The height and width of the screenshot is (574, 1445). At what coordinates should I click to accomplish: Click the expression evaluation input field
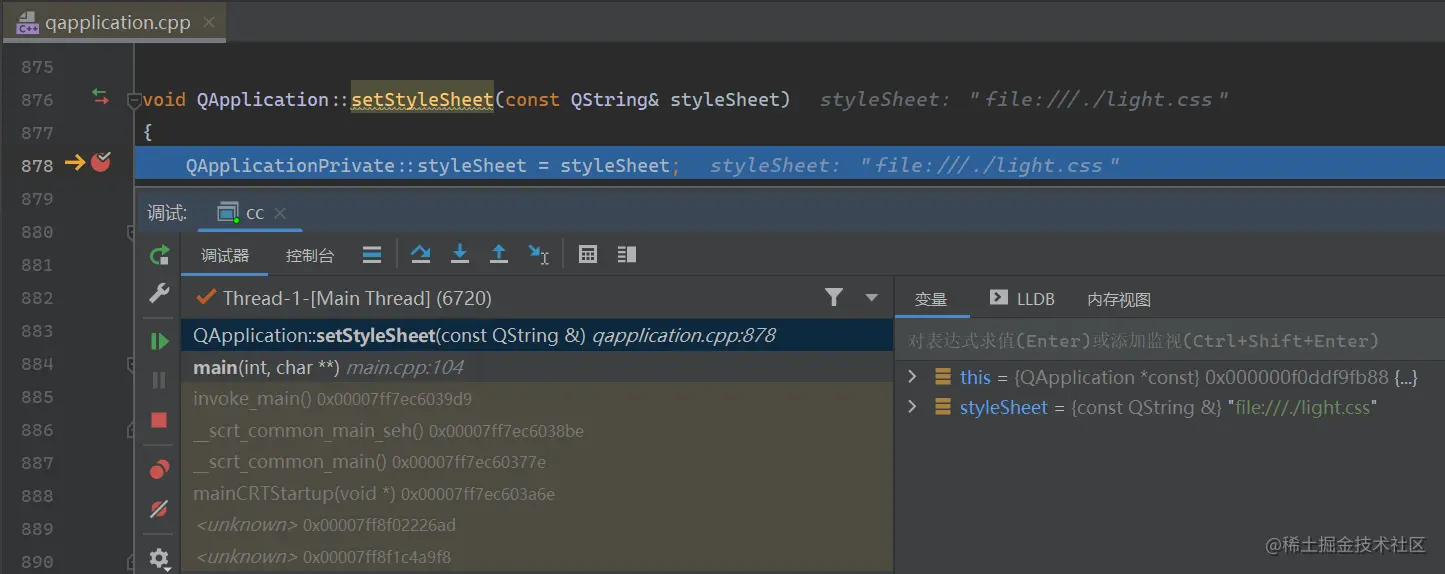click(x=1169, y=341)
